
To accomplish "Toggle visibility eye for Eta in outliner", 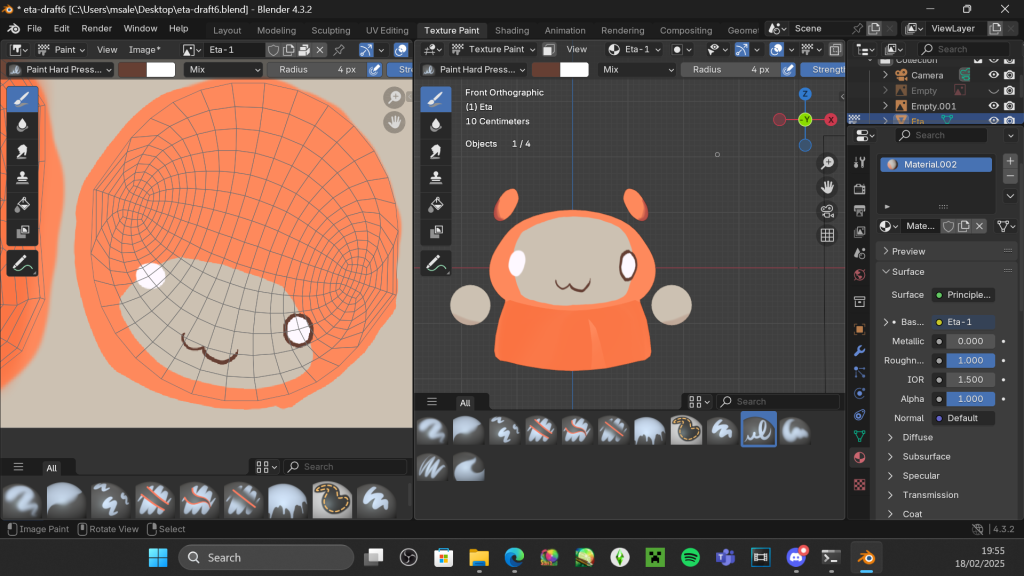I will click(x=993, y=120).
